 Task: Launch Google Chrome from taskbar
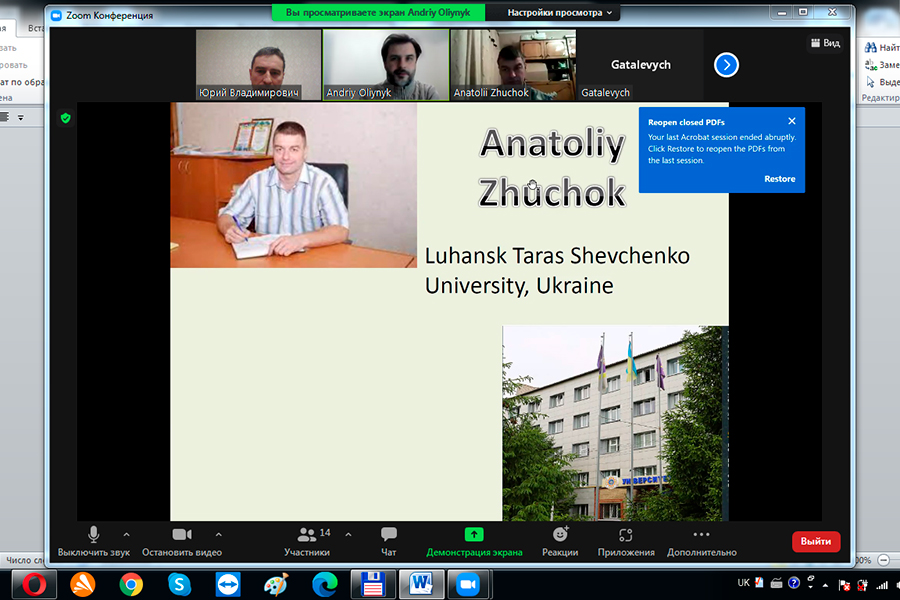tap(131, 585)
